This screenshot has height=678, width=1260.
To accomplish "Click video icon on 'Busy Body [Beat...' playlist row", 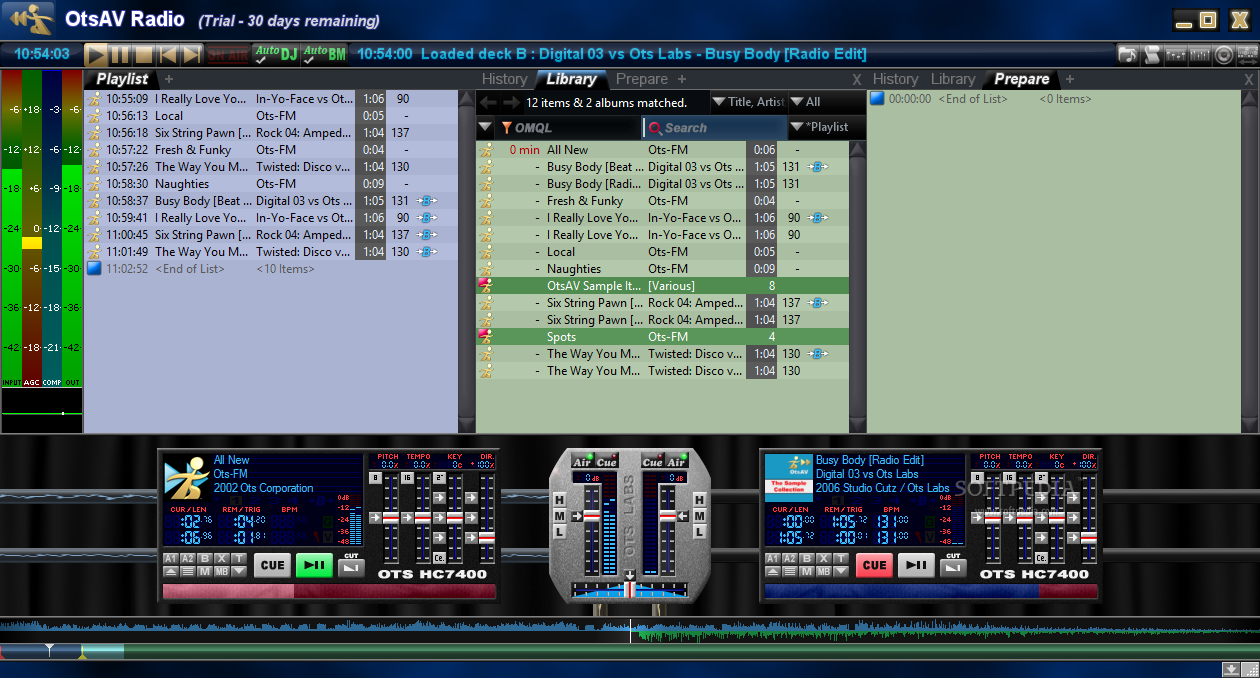I will pyautogui.click(x=426, y=201).
